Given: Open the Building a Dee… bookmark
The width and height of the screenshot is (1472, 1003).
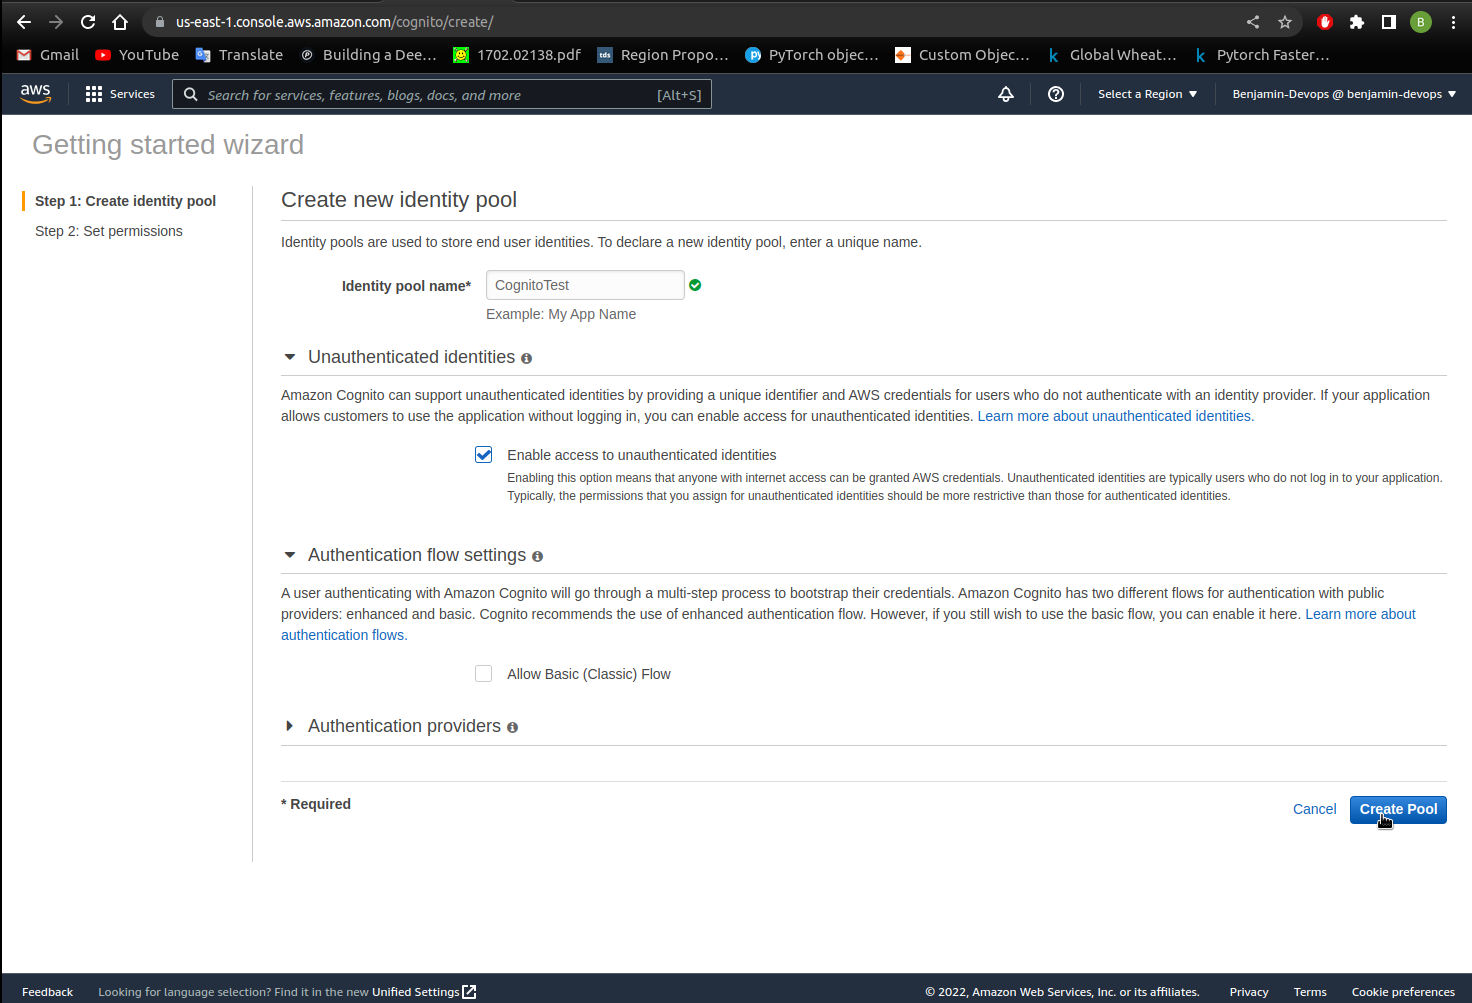Looking at the screenshot, I should coord(368,55).
